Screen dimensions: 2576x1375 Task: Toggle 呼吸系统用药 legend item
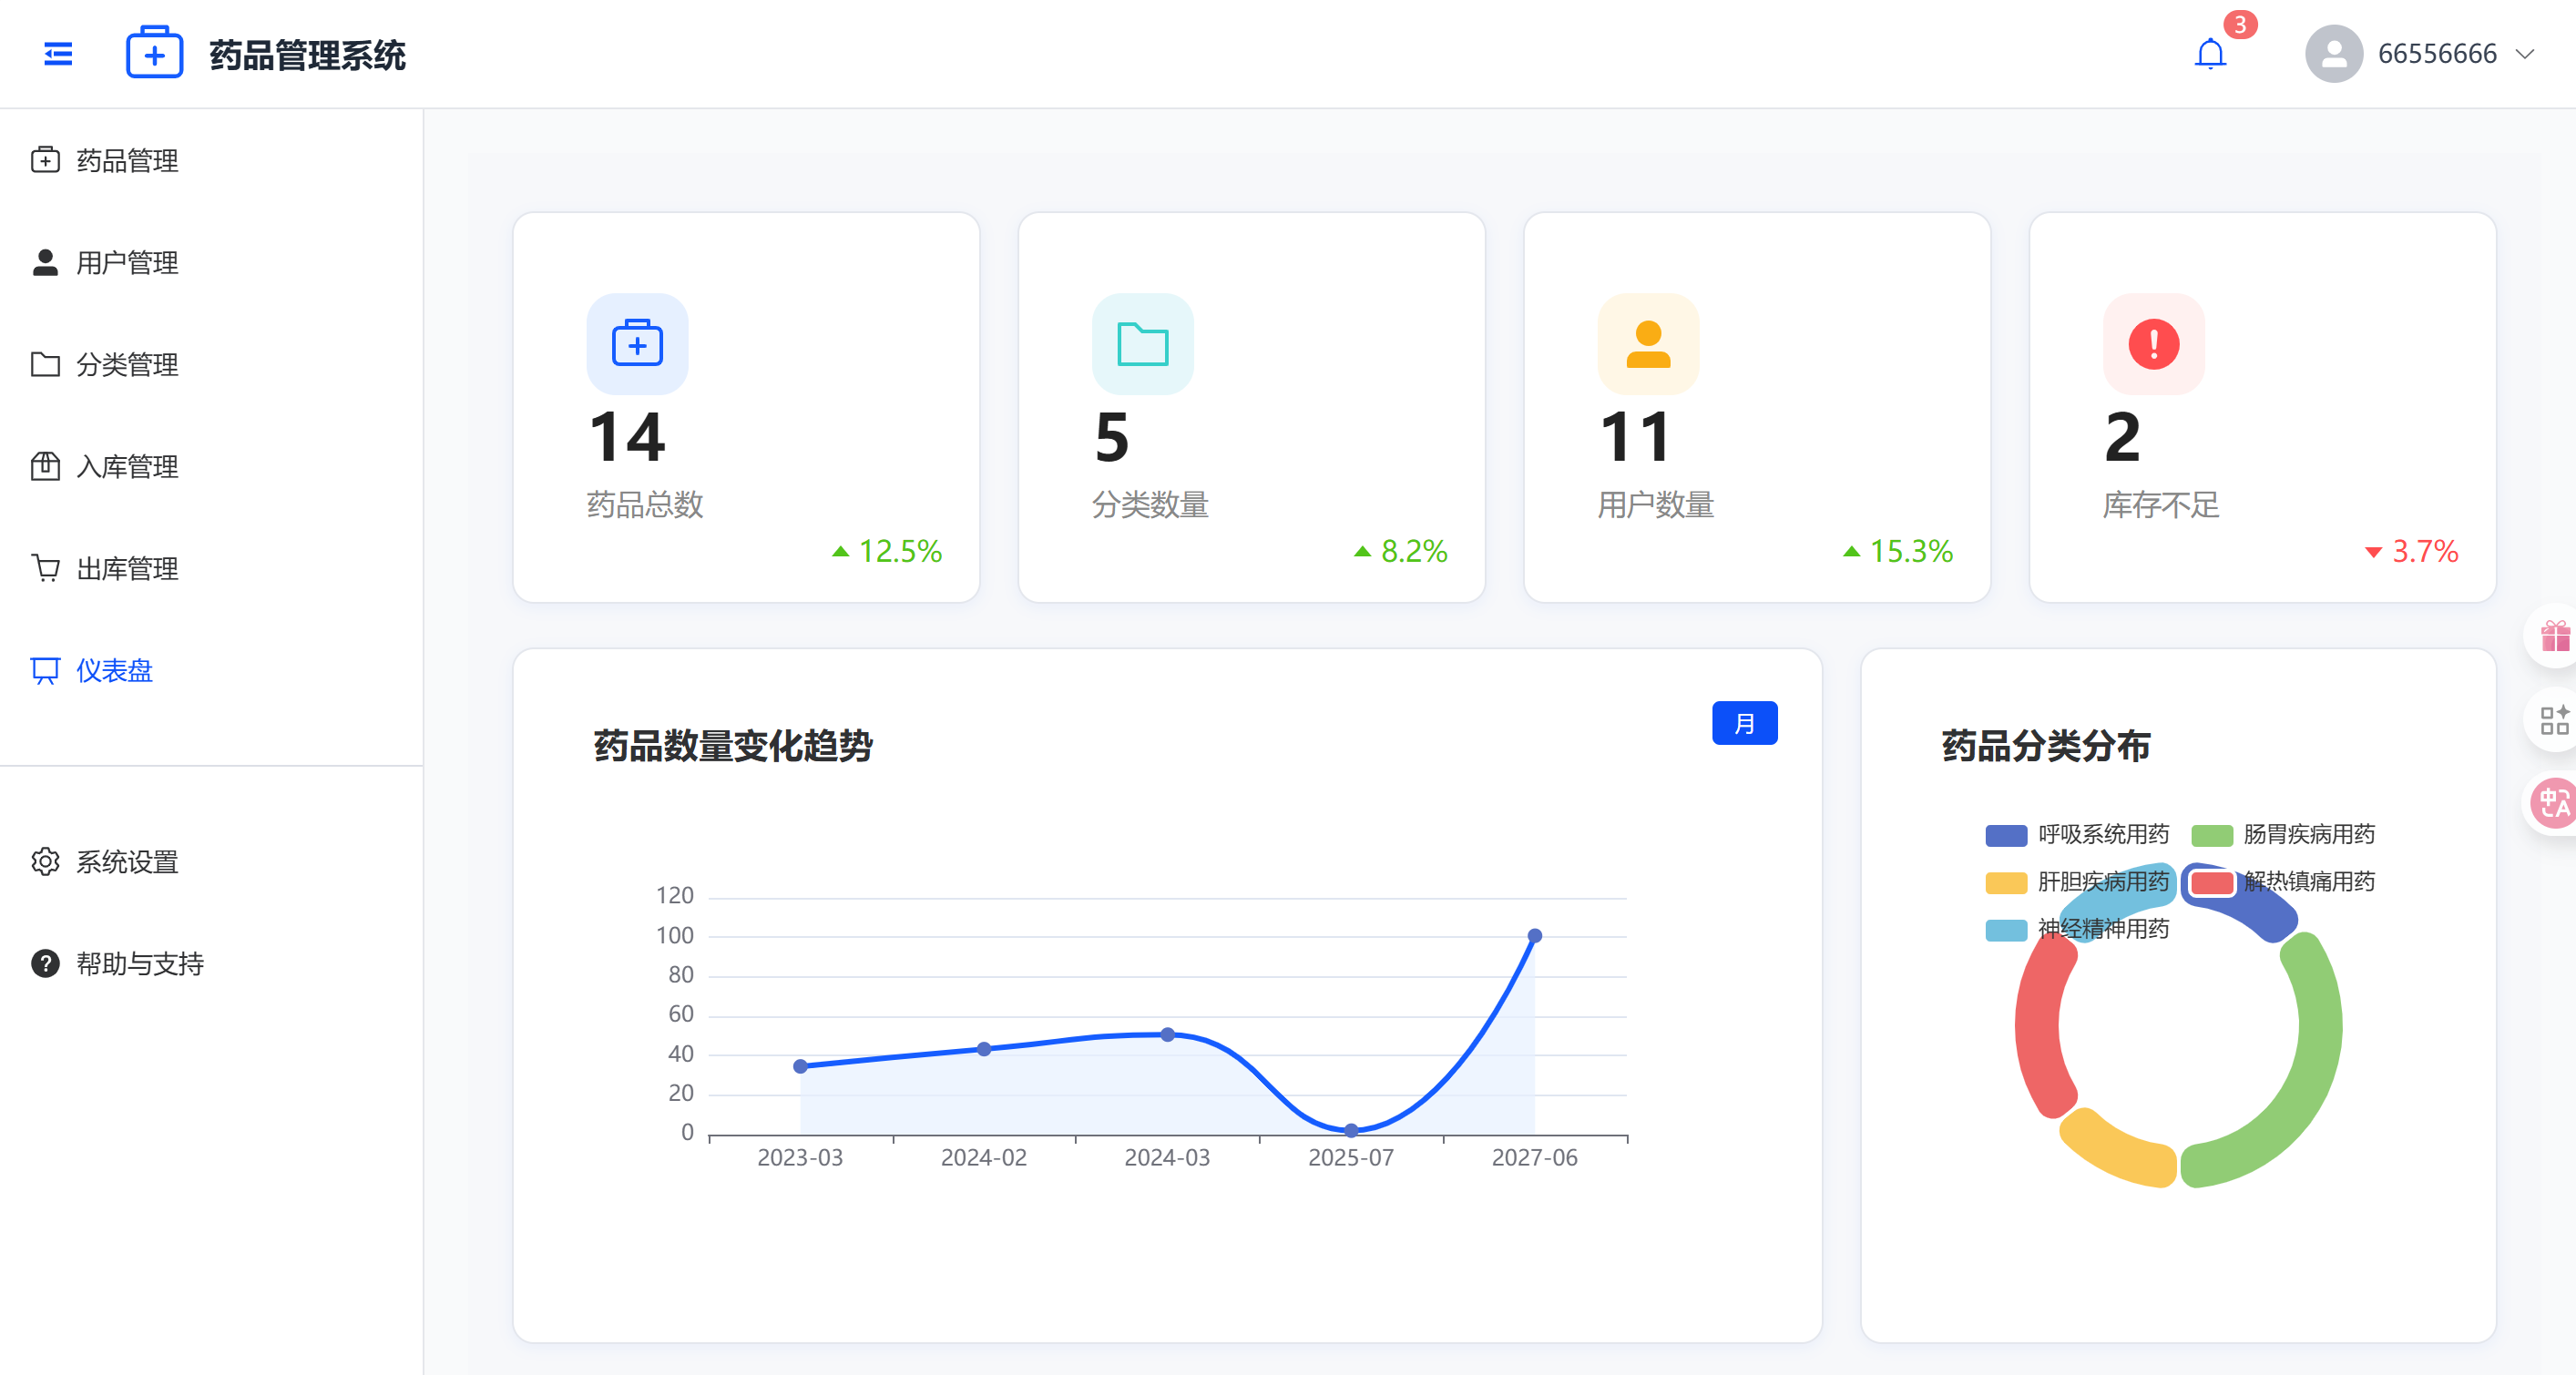click(x=2102, y=834)
